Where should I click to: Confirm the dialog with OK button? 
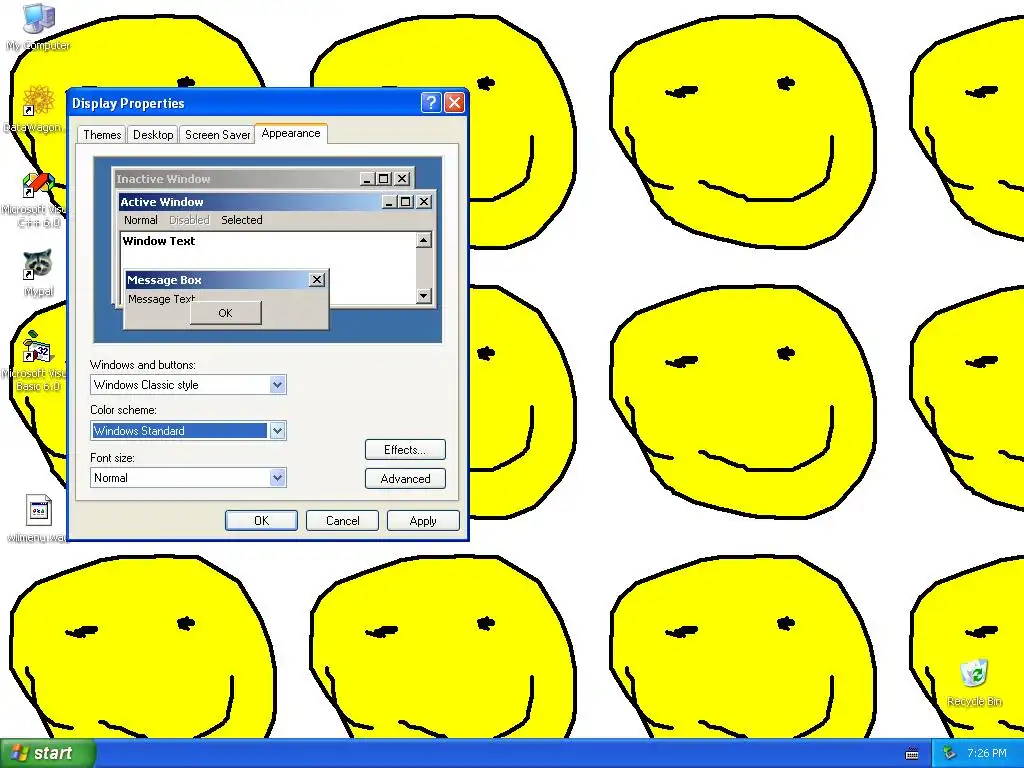coord(261,520)
